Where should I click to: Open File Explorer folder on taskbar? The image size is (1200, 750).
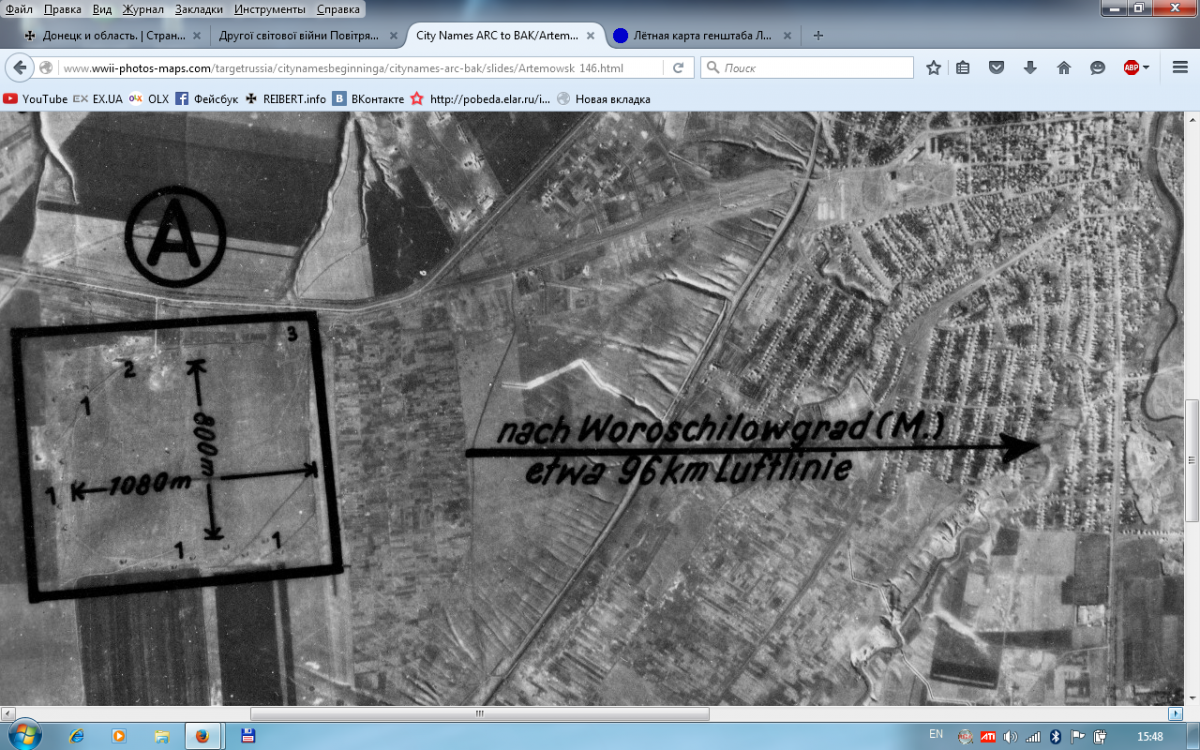click(x=161, y=736)
